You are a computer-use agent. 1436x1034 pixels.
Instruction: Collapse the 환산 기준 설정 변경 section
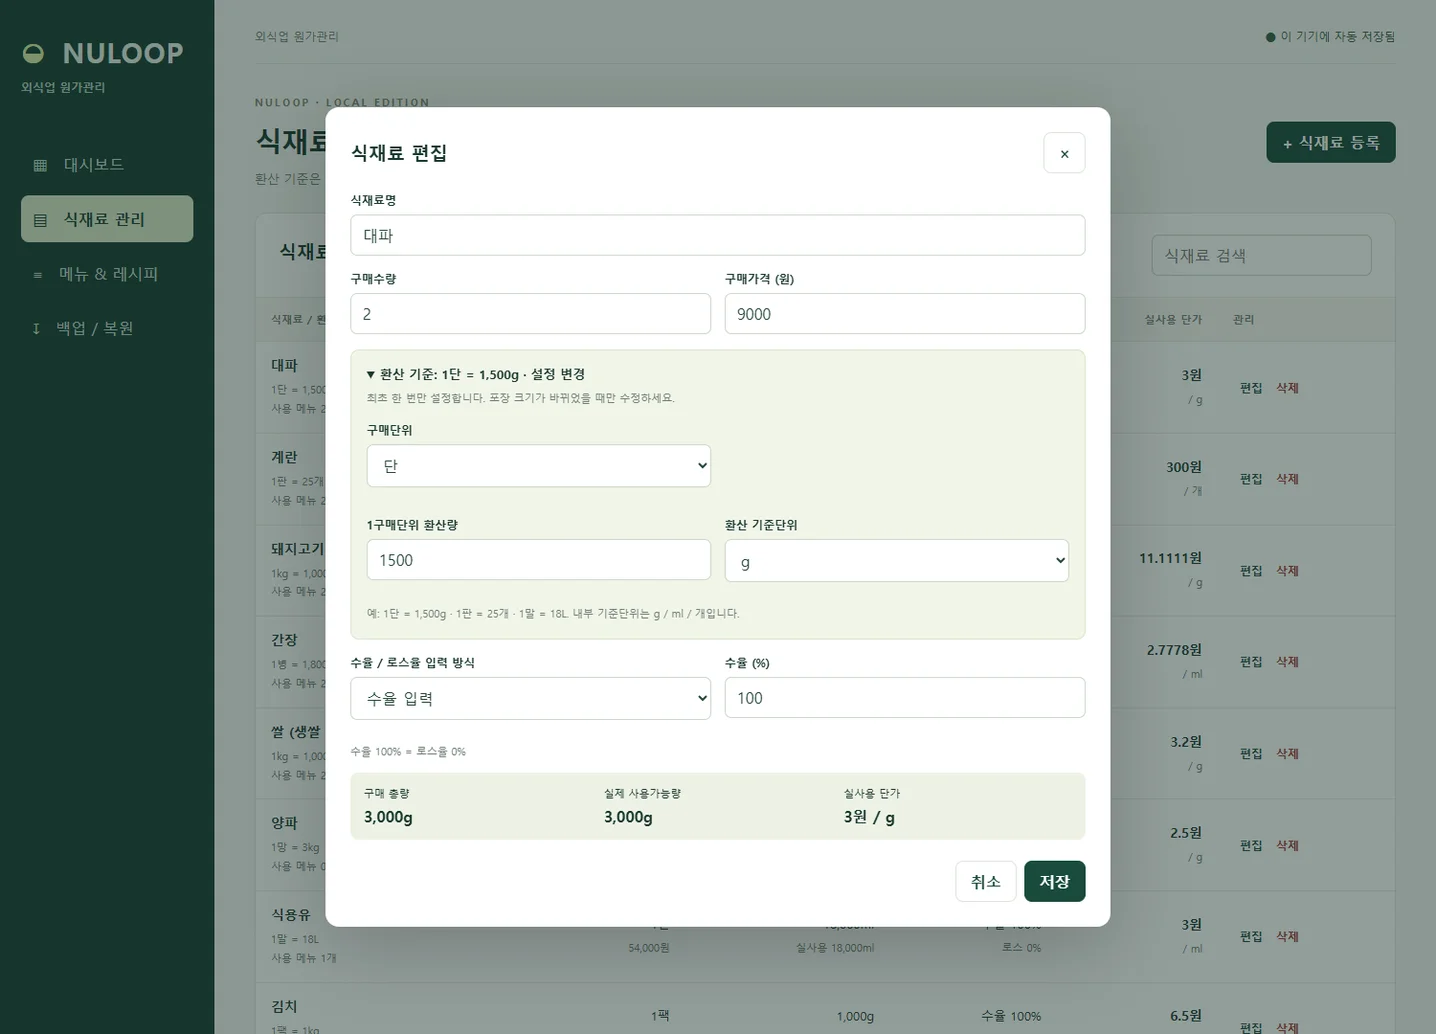click(476, 374)
